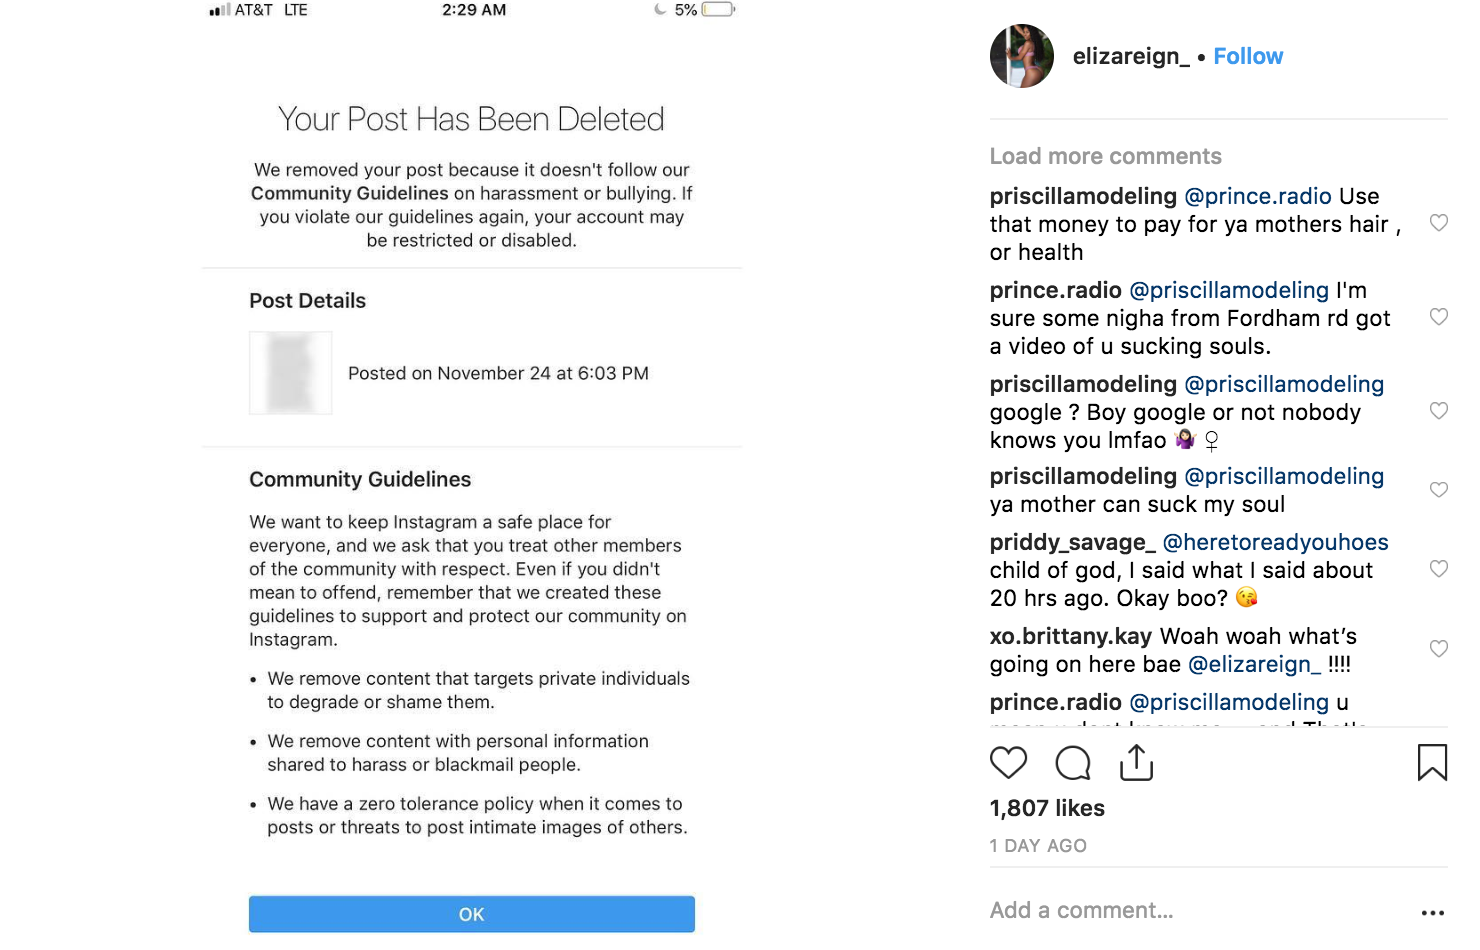Heart priddy_savage_'s "child of god" comment

click(x=1439, y=569)
